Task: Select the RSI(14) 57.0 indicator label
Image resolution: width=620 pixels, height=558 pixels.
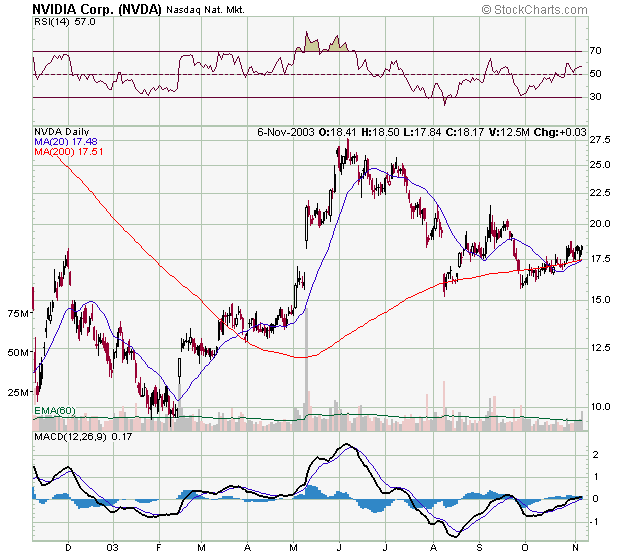Action: pyautogui.click(x=65, y=22)
